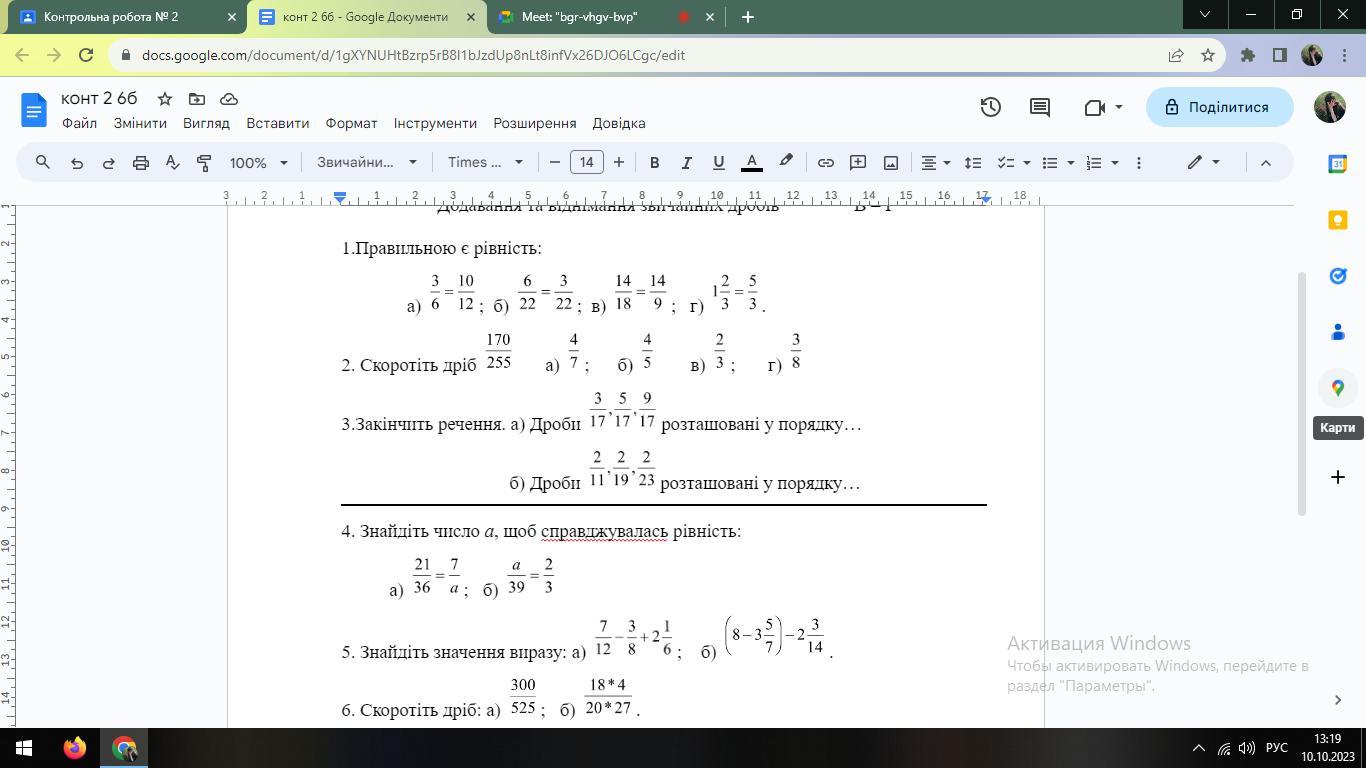Undo the last action
1366x768 pixels.
click(x=76, y=162)
